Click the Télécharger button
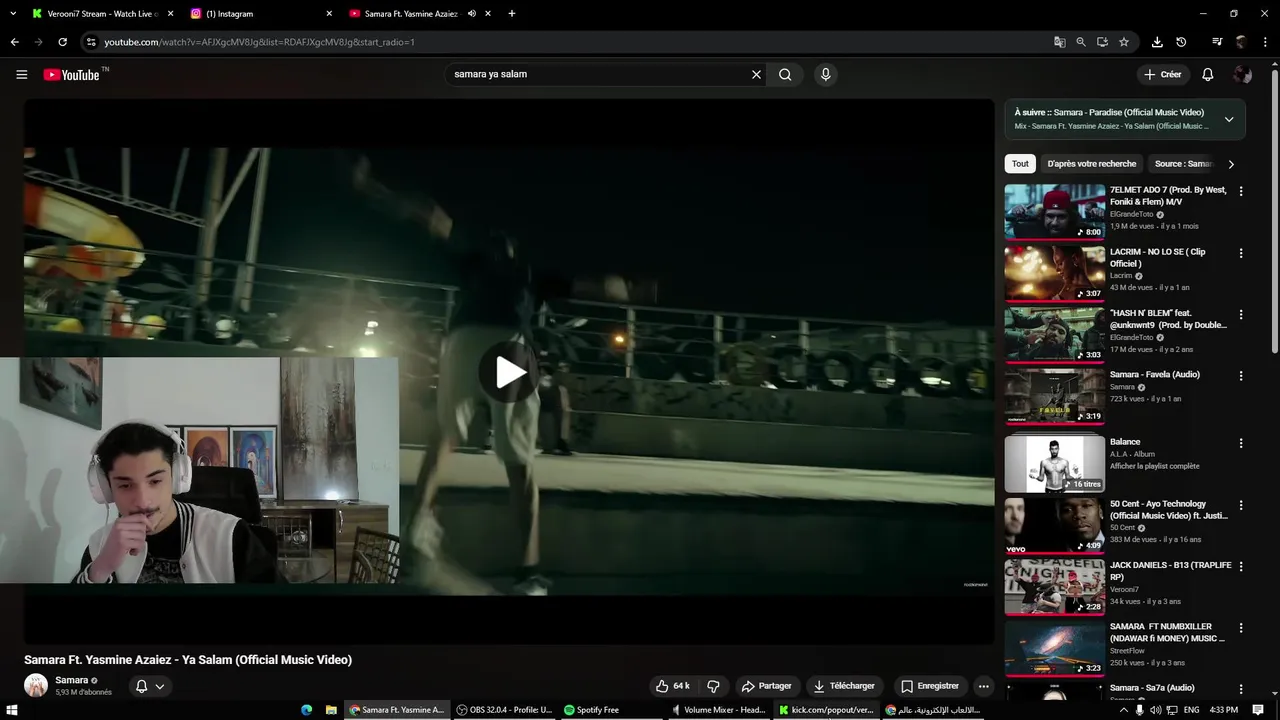 844,686
